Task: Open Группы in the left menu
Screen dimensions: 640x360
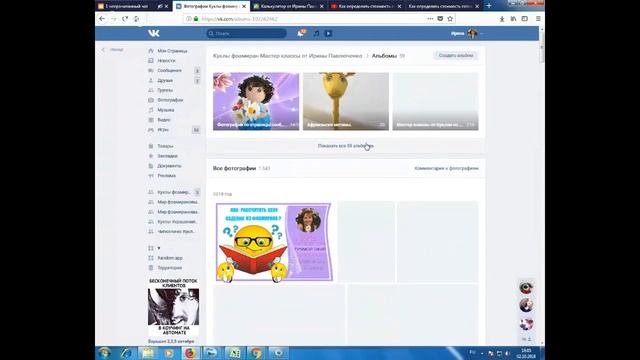Action: (x=165, y=90)
